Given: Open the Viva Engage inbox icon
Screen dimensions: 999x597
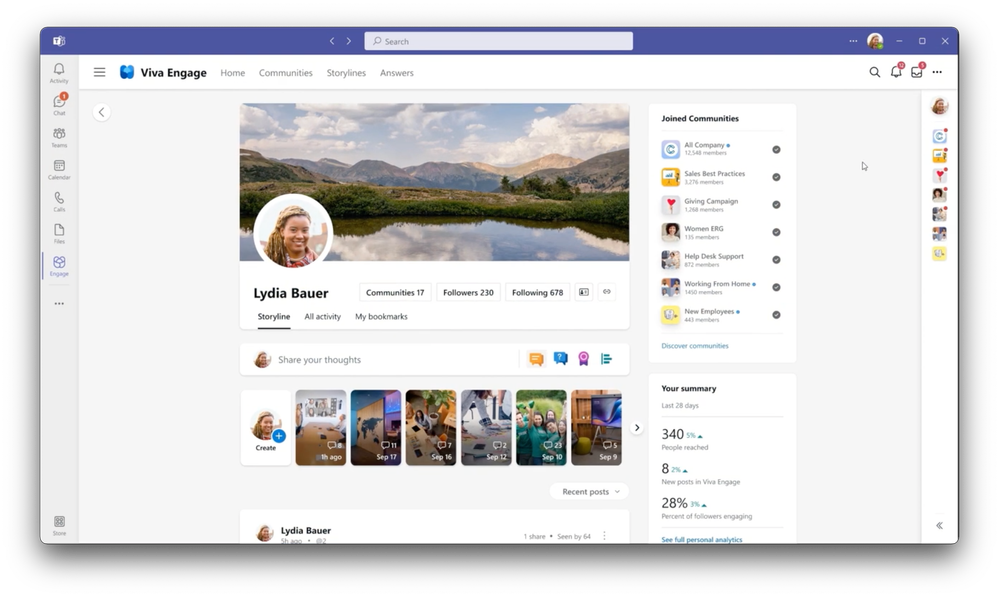Looking at the screenshot, I should pyautogui.click(x=917, y=71).
